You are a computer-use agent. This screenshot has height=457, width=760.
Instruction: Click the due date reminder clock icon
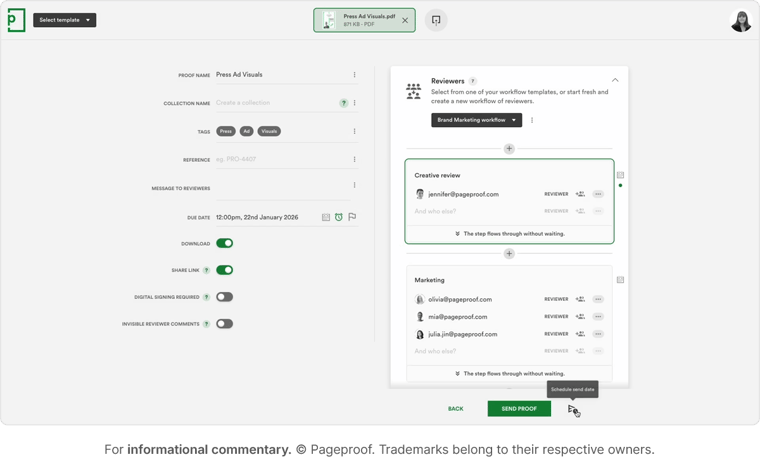pyautogui.click(x=339, y=217)
